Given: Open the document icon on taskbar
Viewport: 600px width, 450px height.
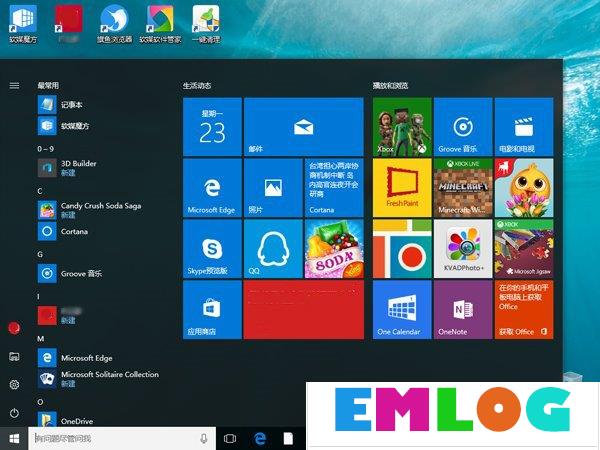Looking at the screenshot, I should point(288,439).
